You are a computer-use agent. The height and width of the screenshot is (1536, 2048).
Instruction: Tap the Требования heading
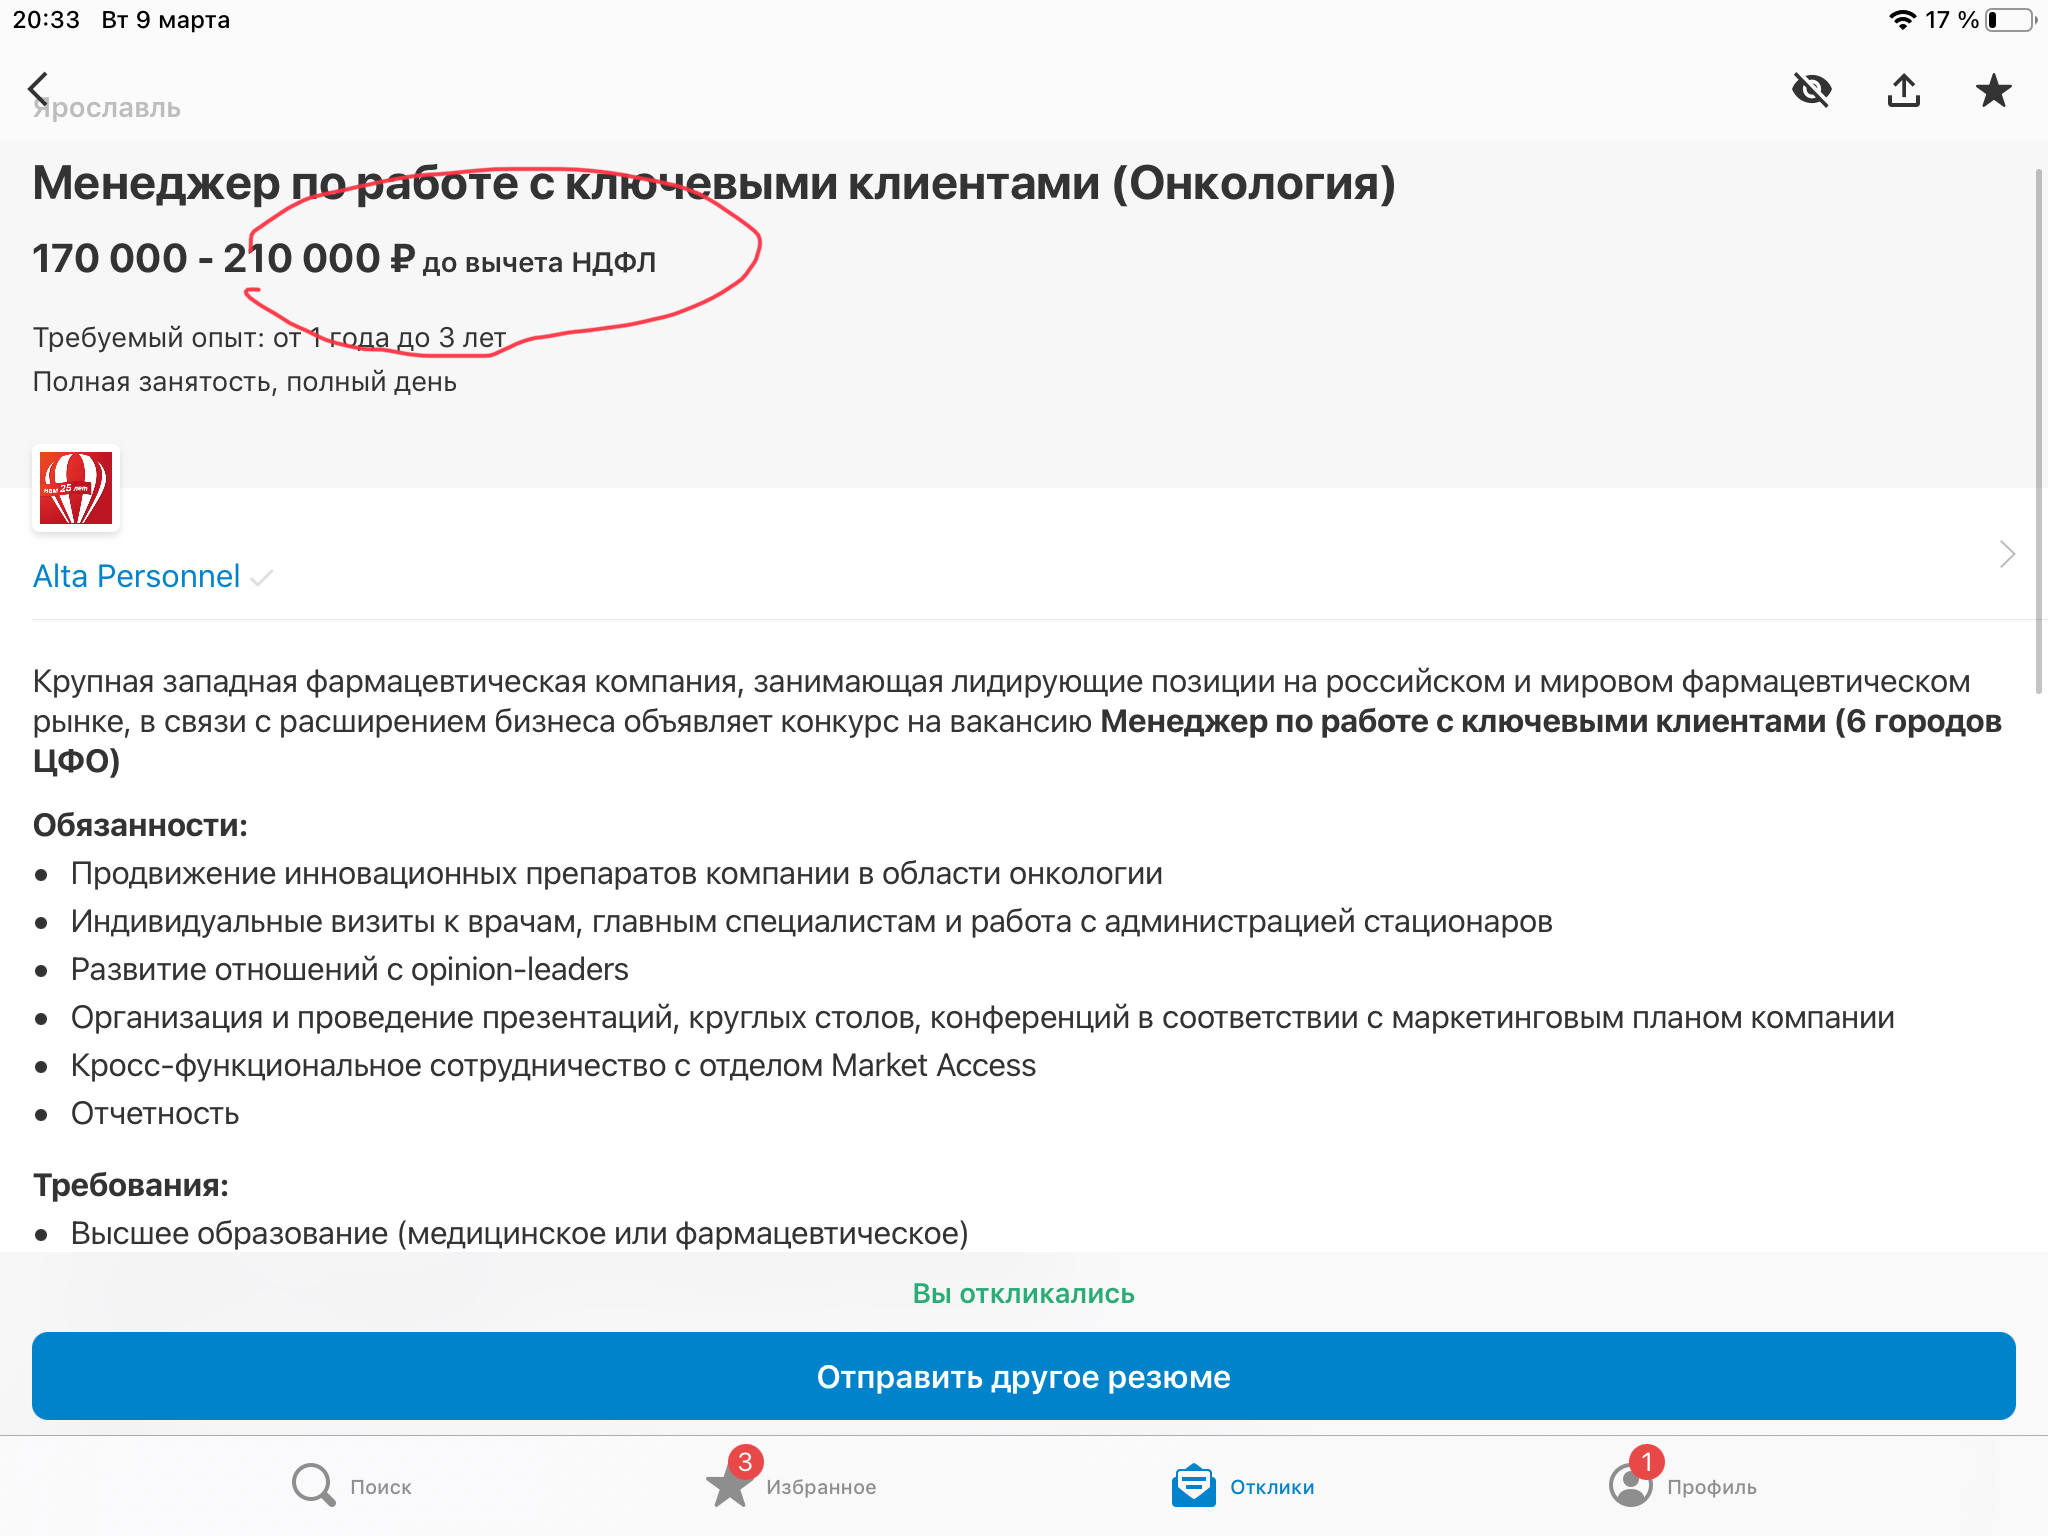(130, 1185)
